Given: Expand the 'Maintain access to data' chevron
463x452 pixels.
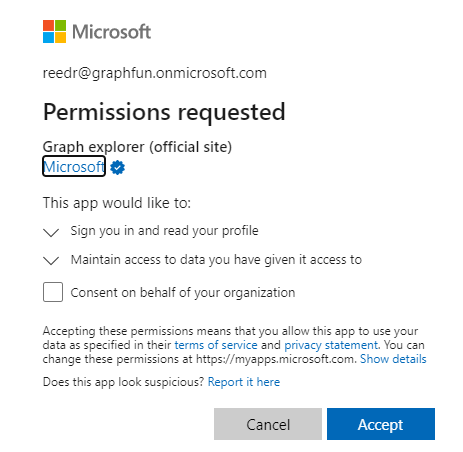Looking at the screenshot, I should tap(51, 260).
